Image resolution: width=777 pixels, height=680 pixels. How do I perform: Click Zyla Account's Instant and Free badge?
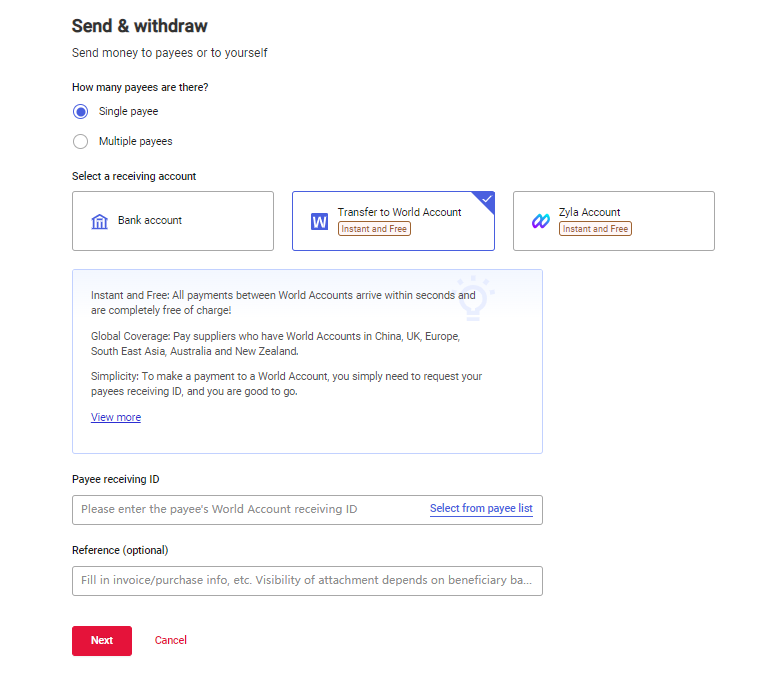(x=595, y=229)
